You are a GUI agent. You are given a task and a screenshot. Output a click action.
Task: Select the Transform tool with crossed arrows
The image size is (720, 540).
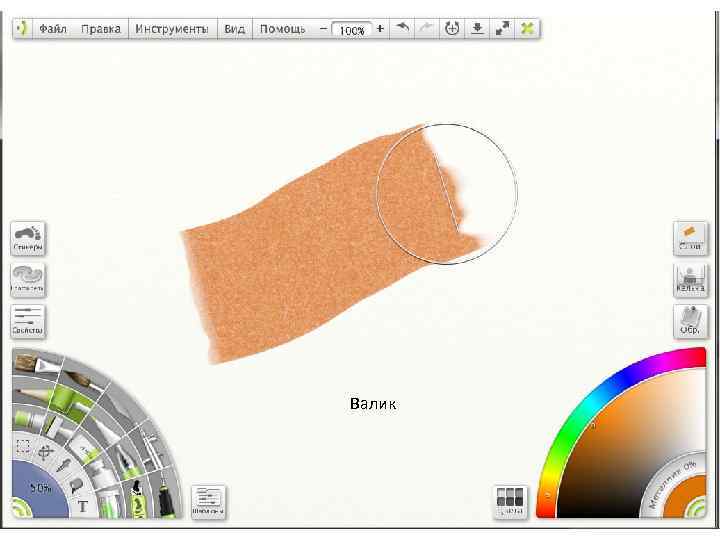coord(45,453)
